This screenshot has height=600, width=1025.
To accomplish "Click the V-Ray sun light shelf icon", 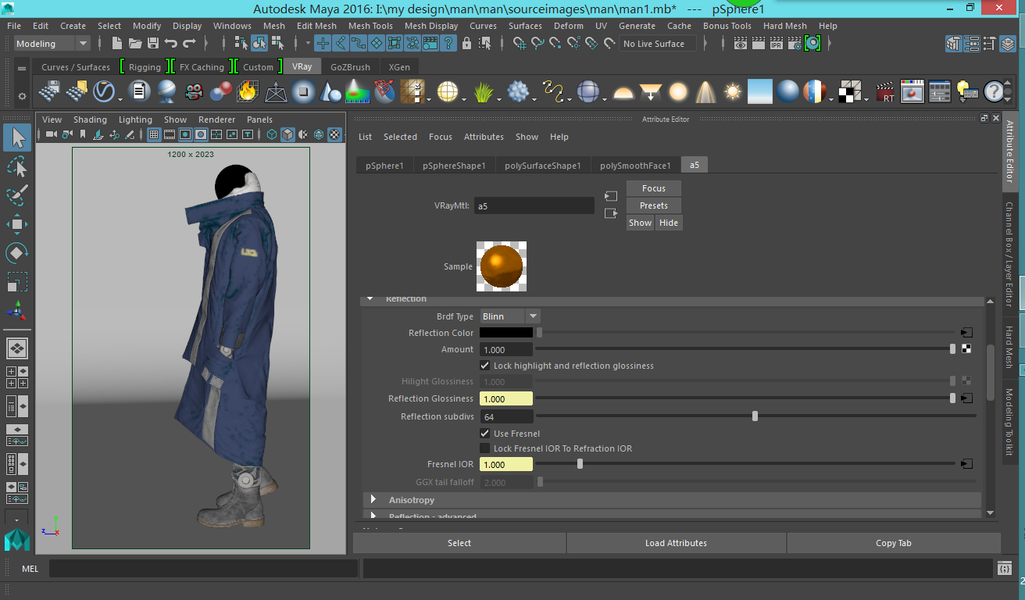I will [x=732, y=92].
